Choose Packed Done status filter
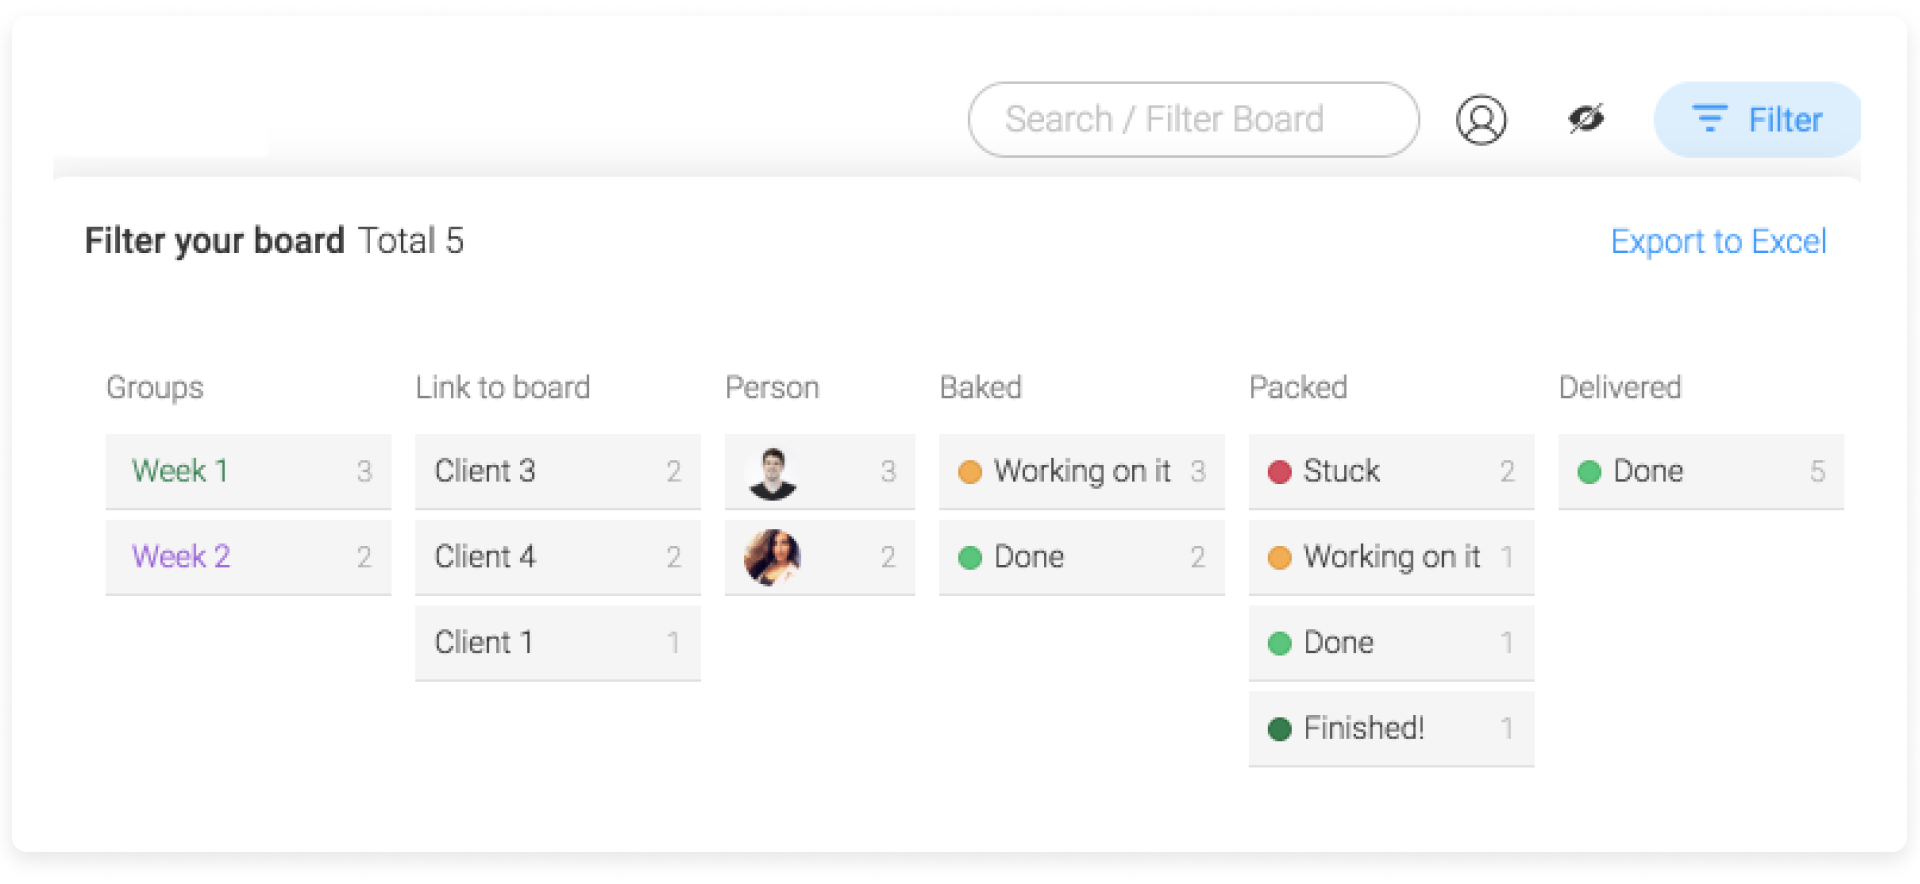1920x884 pixels. 1391,643
